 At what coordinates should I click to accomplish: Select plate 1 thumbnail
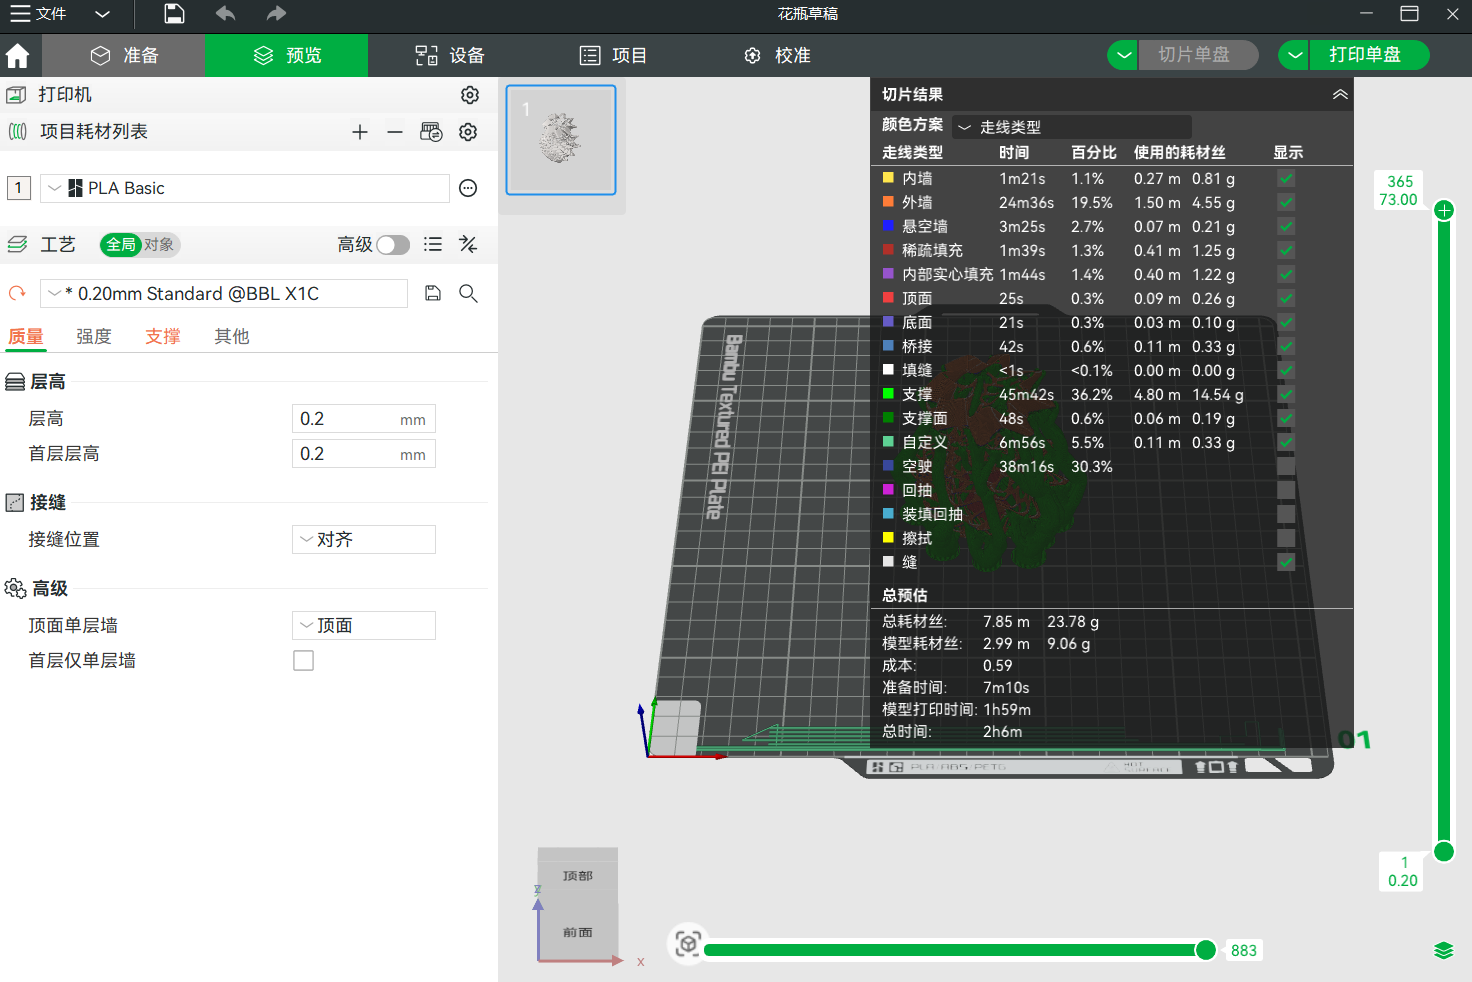[x=561, y=139]
